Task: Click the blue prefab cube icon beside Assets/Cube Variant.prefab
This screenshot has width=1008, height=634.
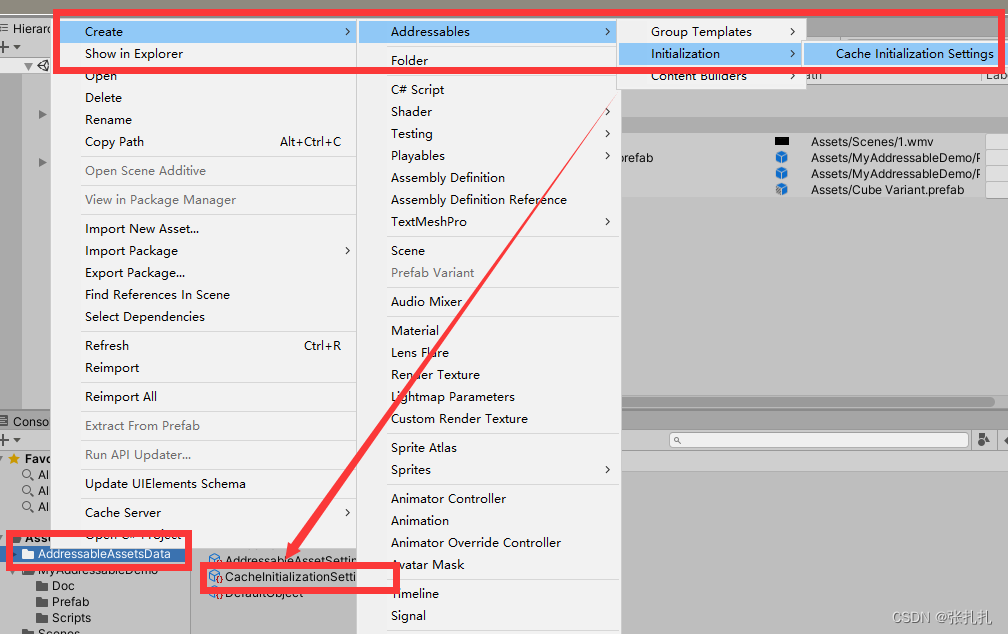Action: 781,189
